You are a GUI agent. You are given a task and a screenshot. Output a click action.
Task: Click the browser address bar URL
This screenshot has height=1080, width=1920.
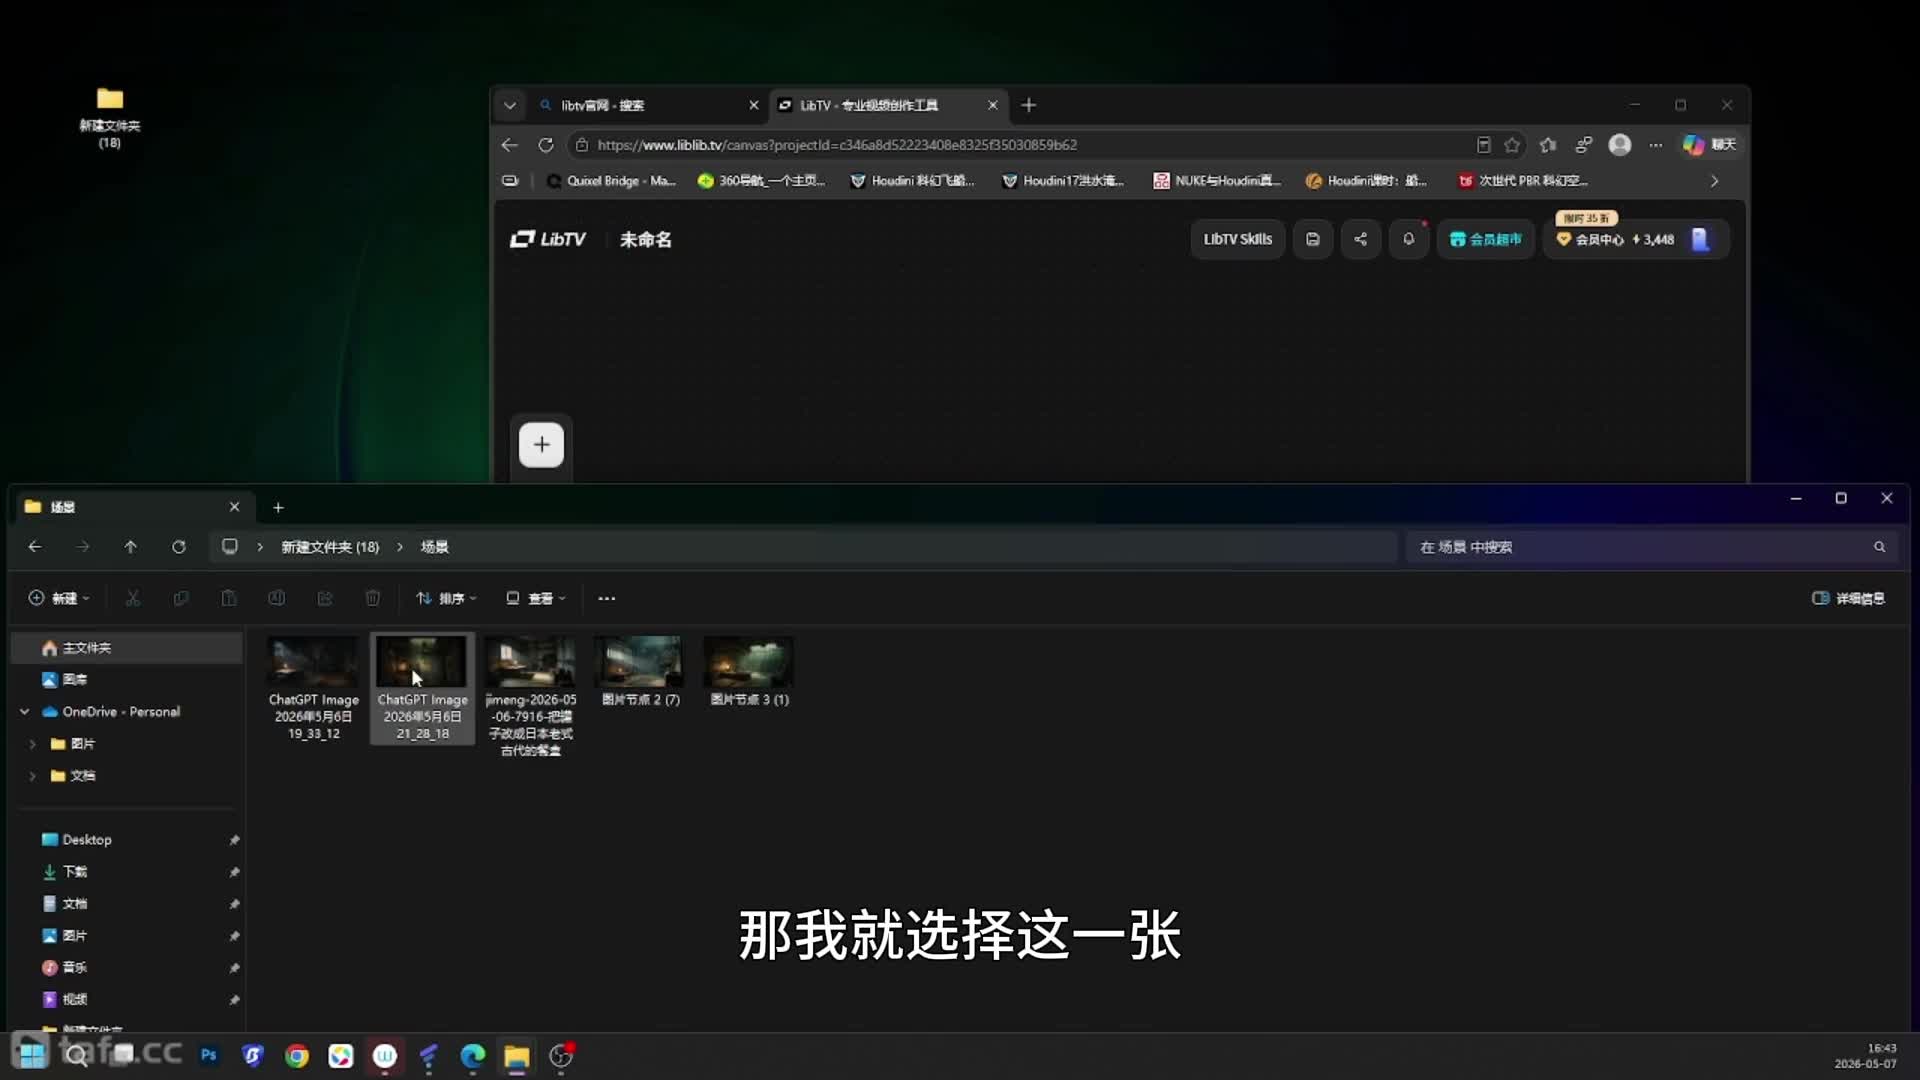pos(837,145)
